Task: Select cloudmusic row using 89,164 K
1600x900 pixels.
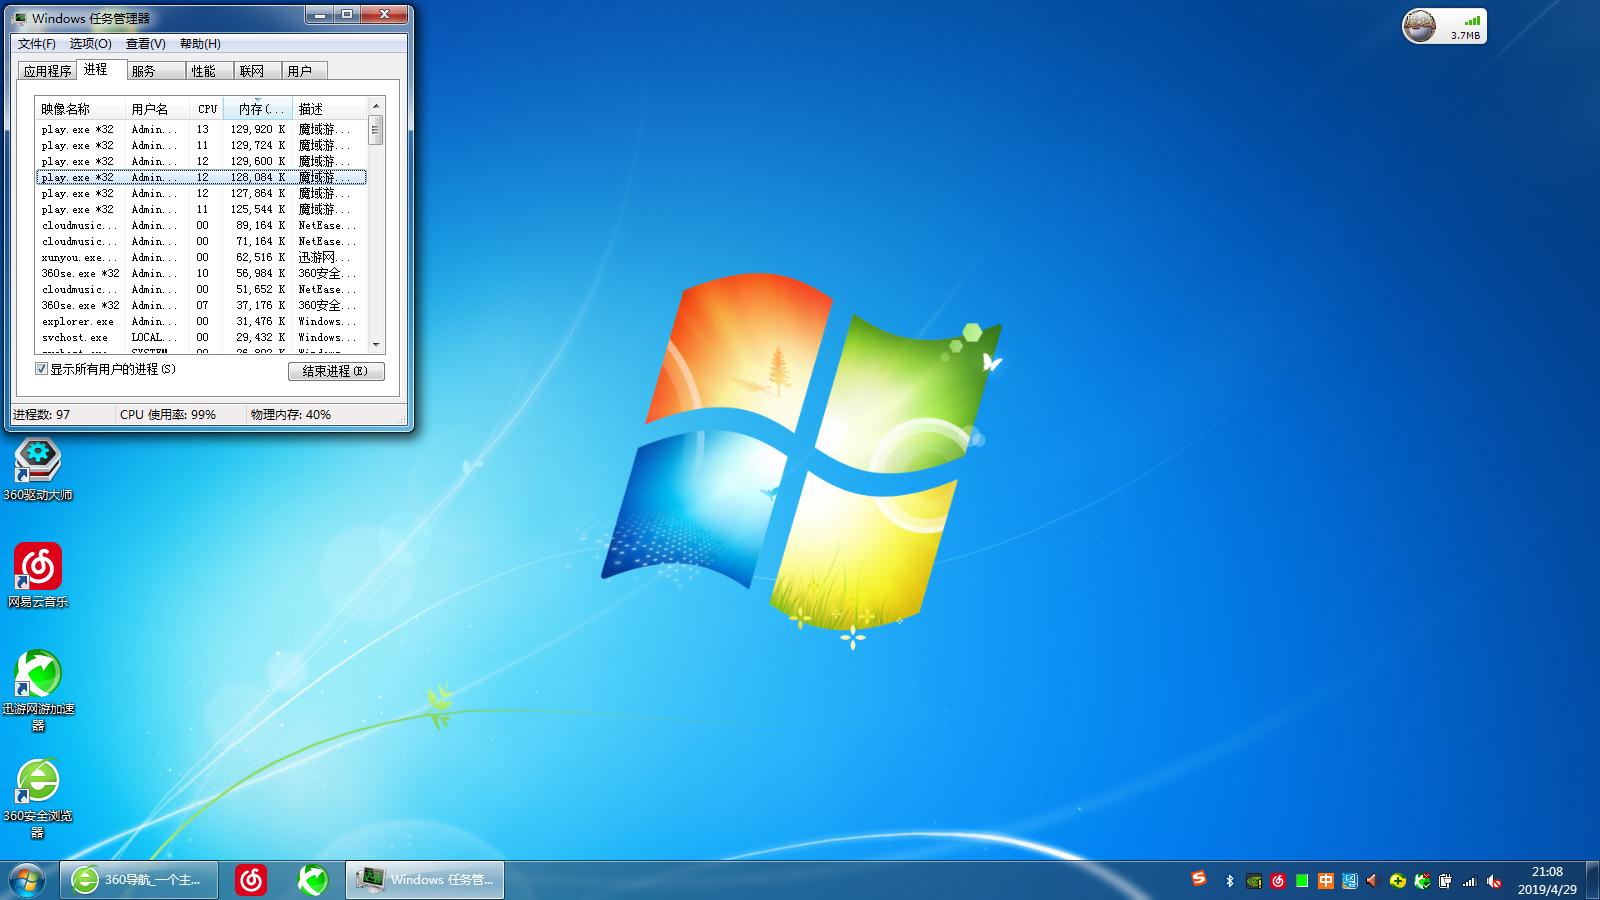Action: (201, 225)
